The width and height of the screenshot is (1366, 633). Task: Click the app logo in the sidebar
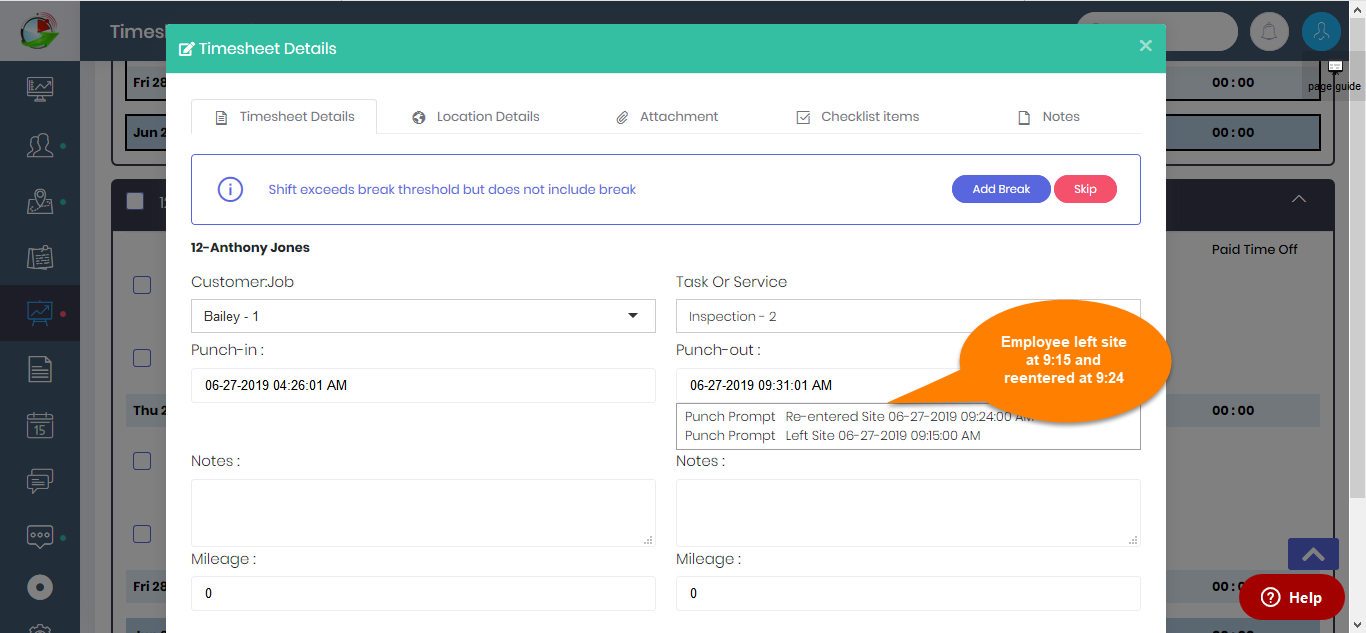[x=40, y=30]
